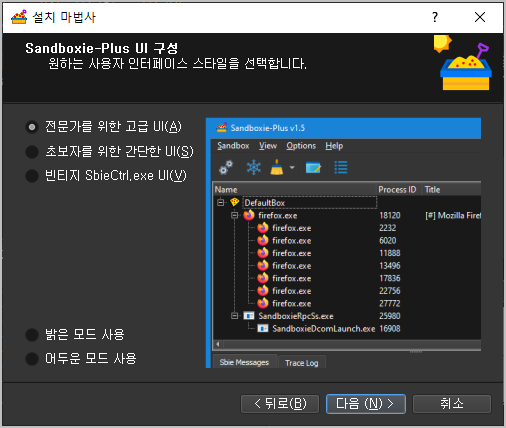
Task: Cancel the wizard with 취소 button
Action: tap(452, 404)
